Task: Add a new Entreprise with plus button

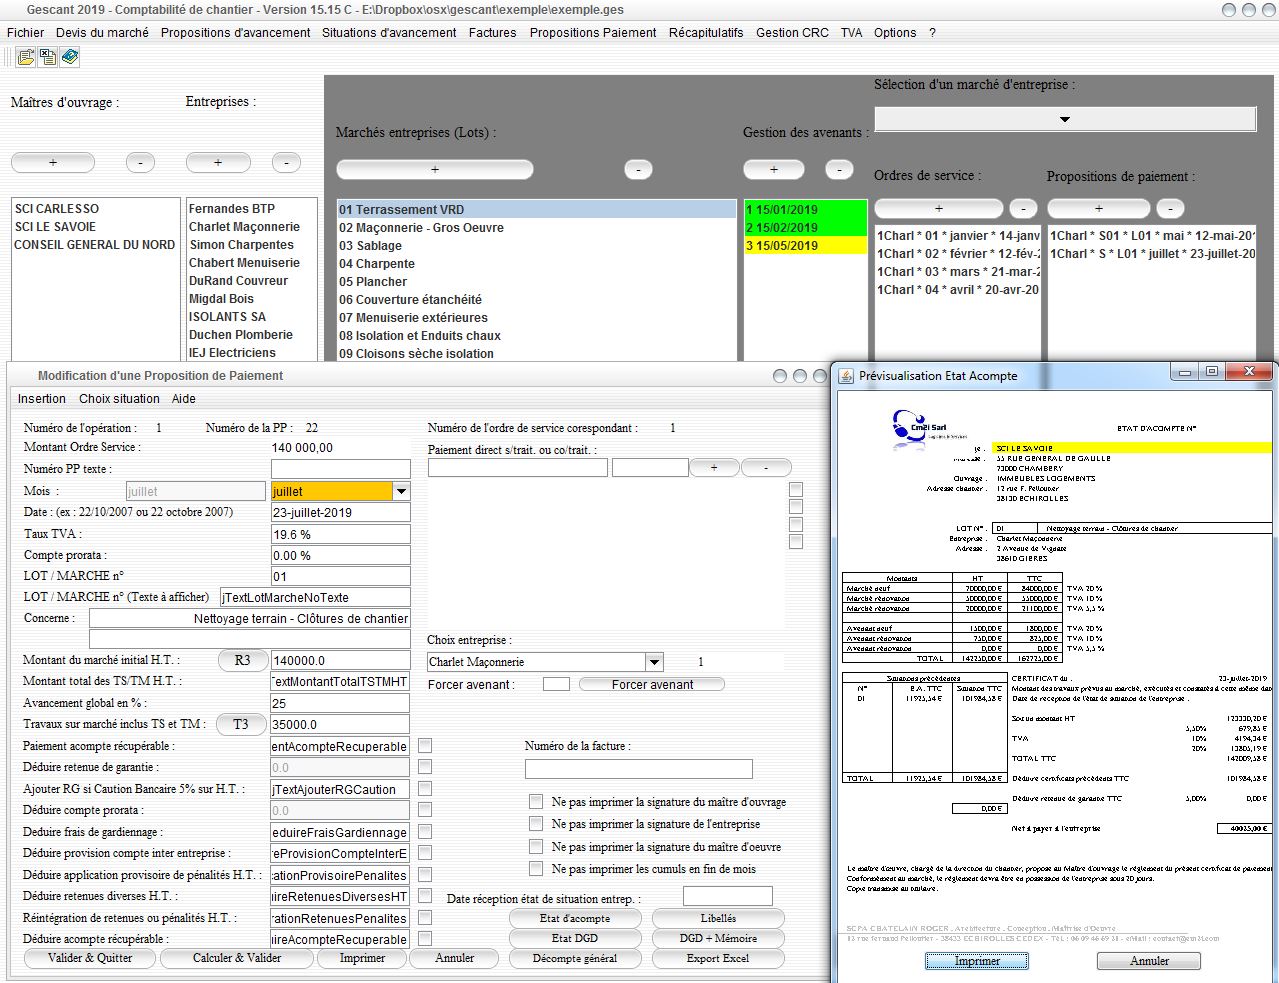Action: pyautogui.click(x=218, y=162)
